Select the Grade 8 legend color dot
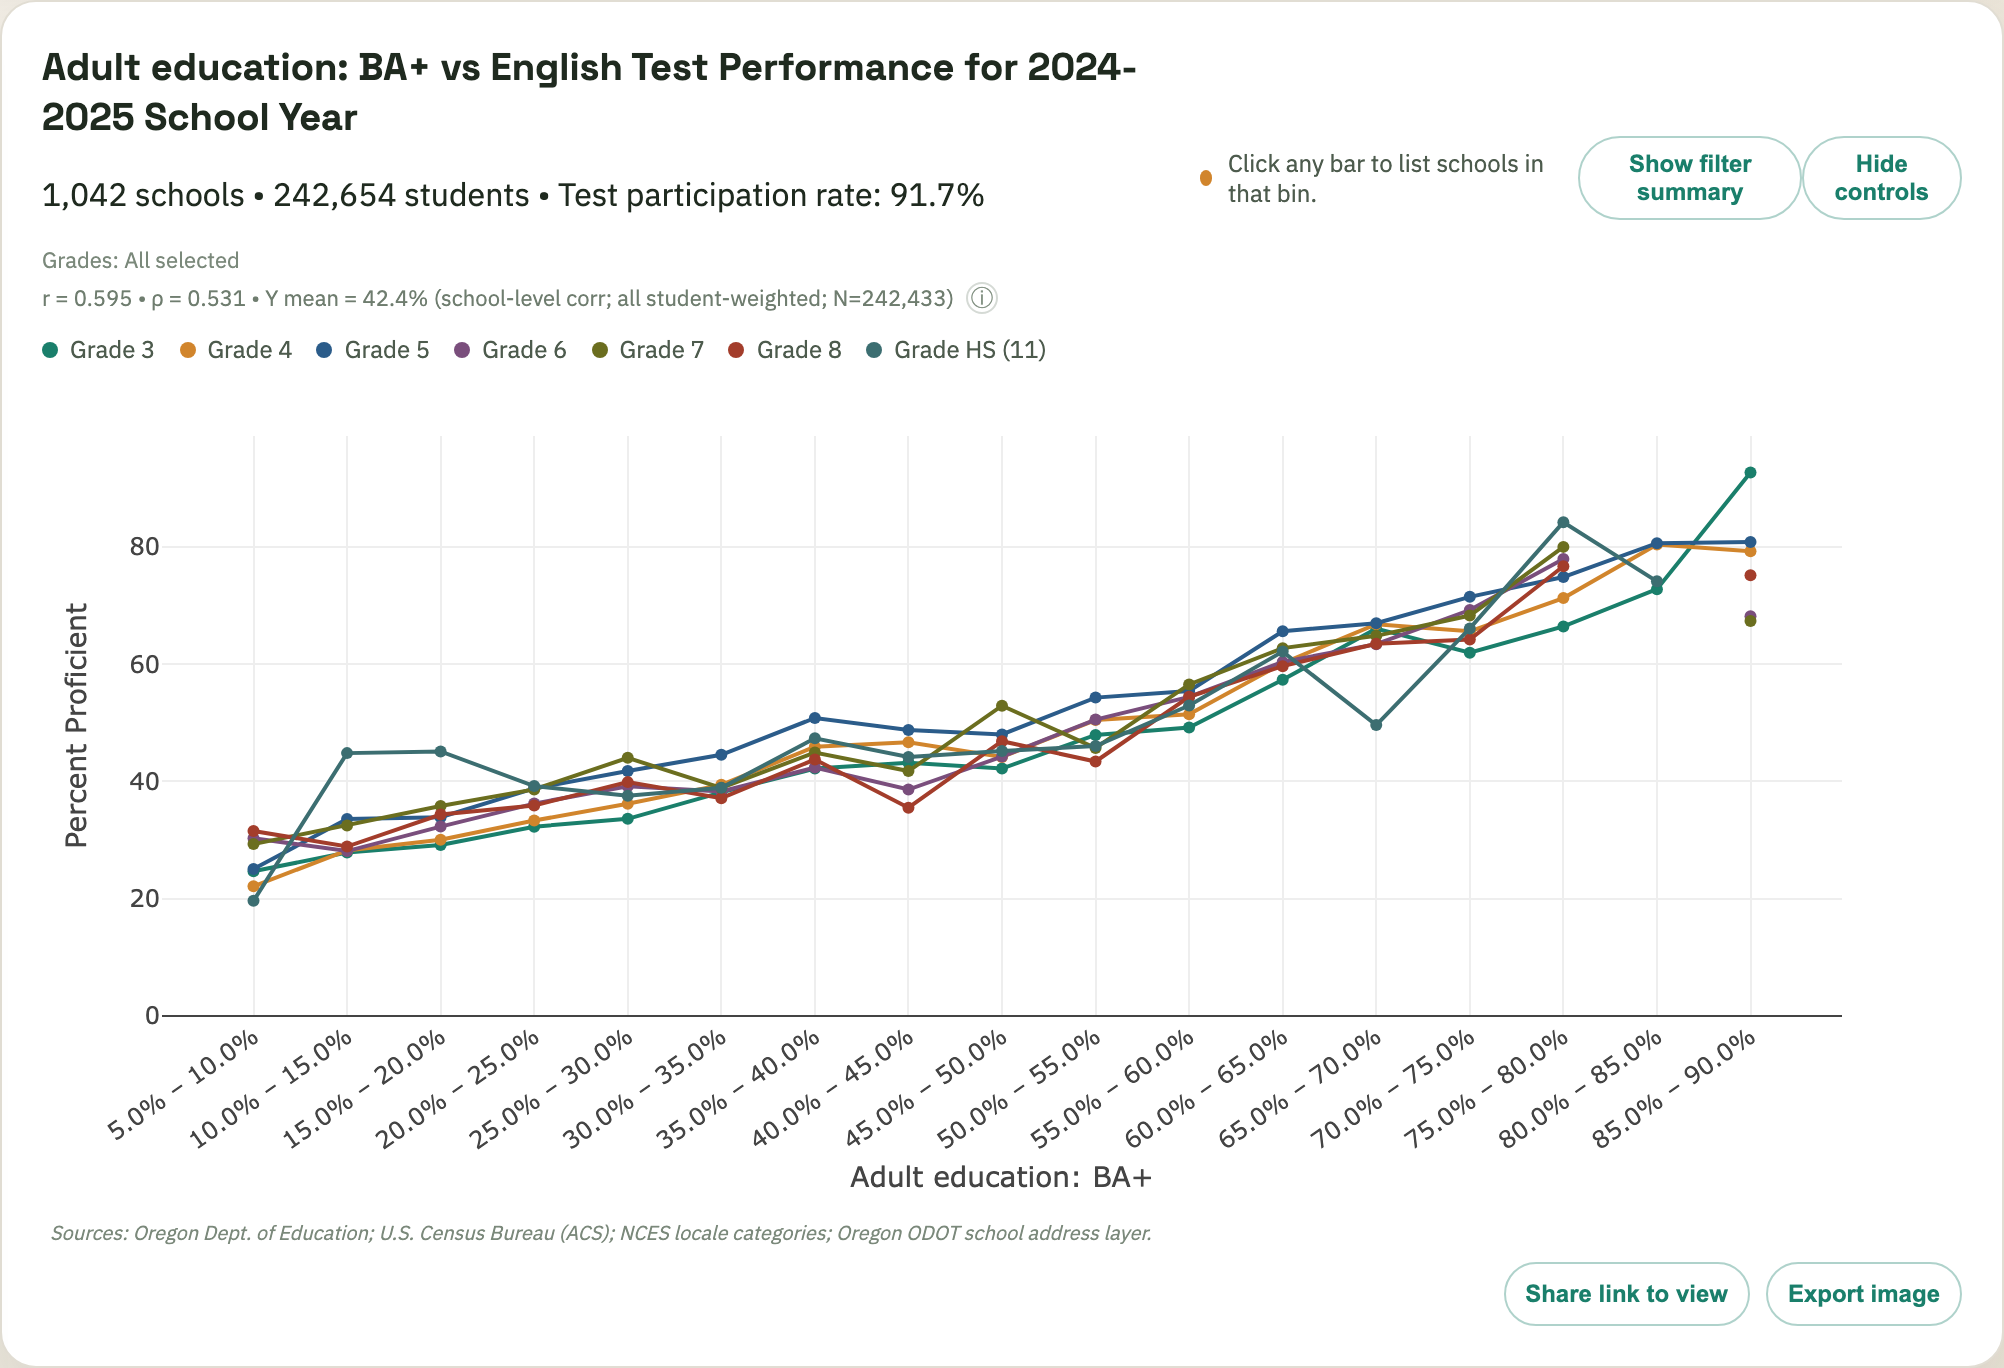The width and height of the screenshot is (2004, 1368). [x=737, y=350]
